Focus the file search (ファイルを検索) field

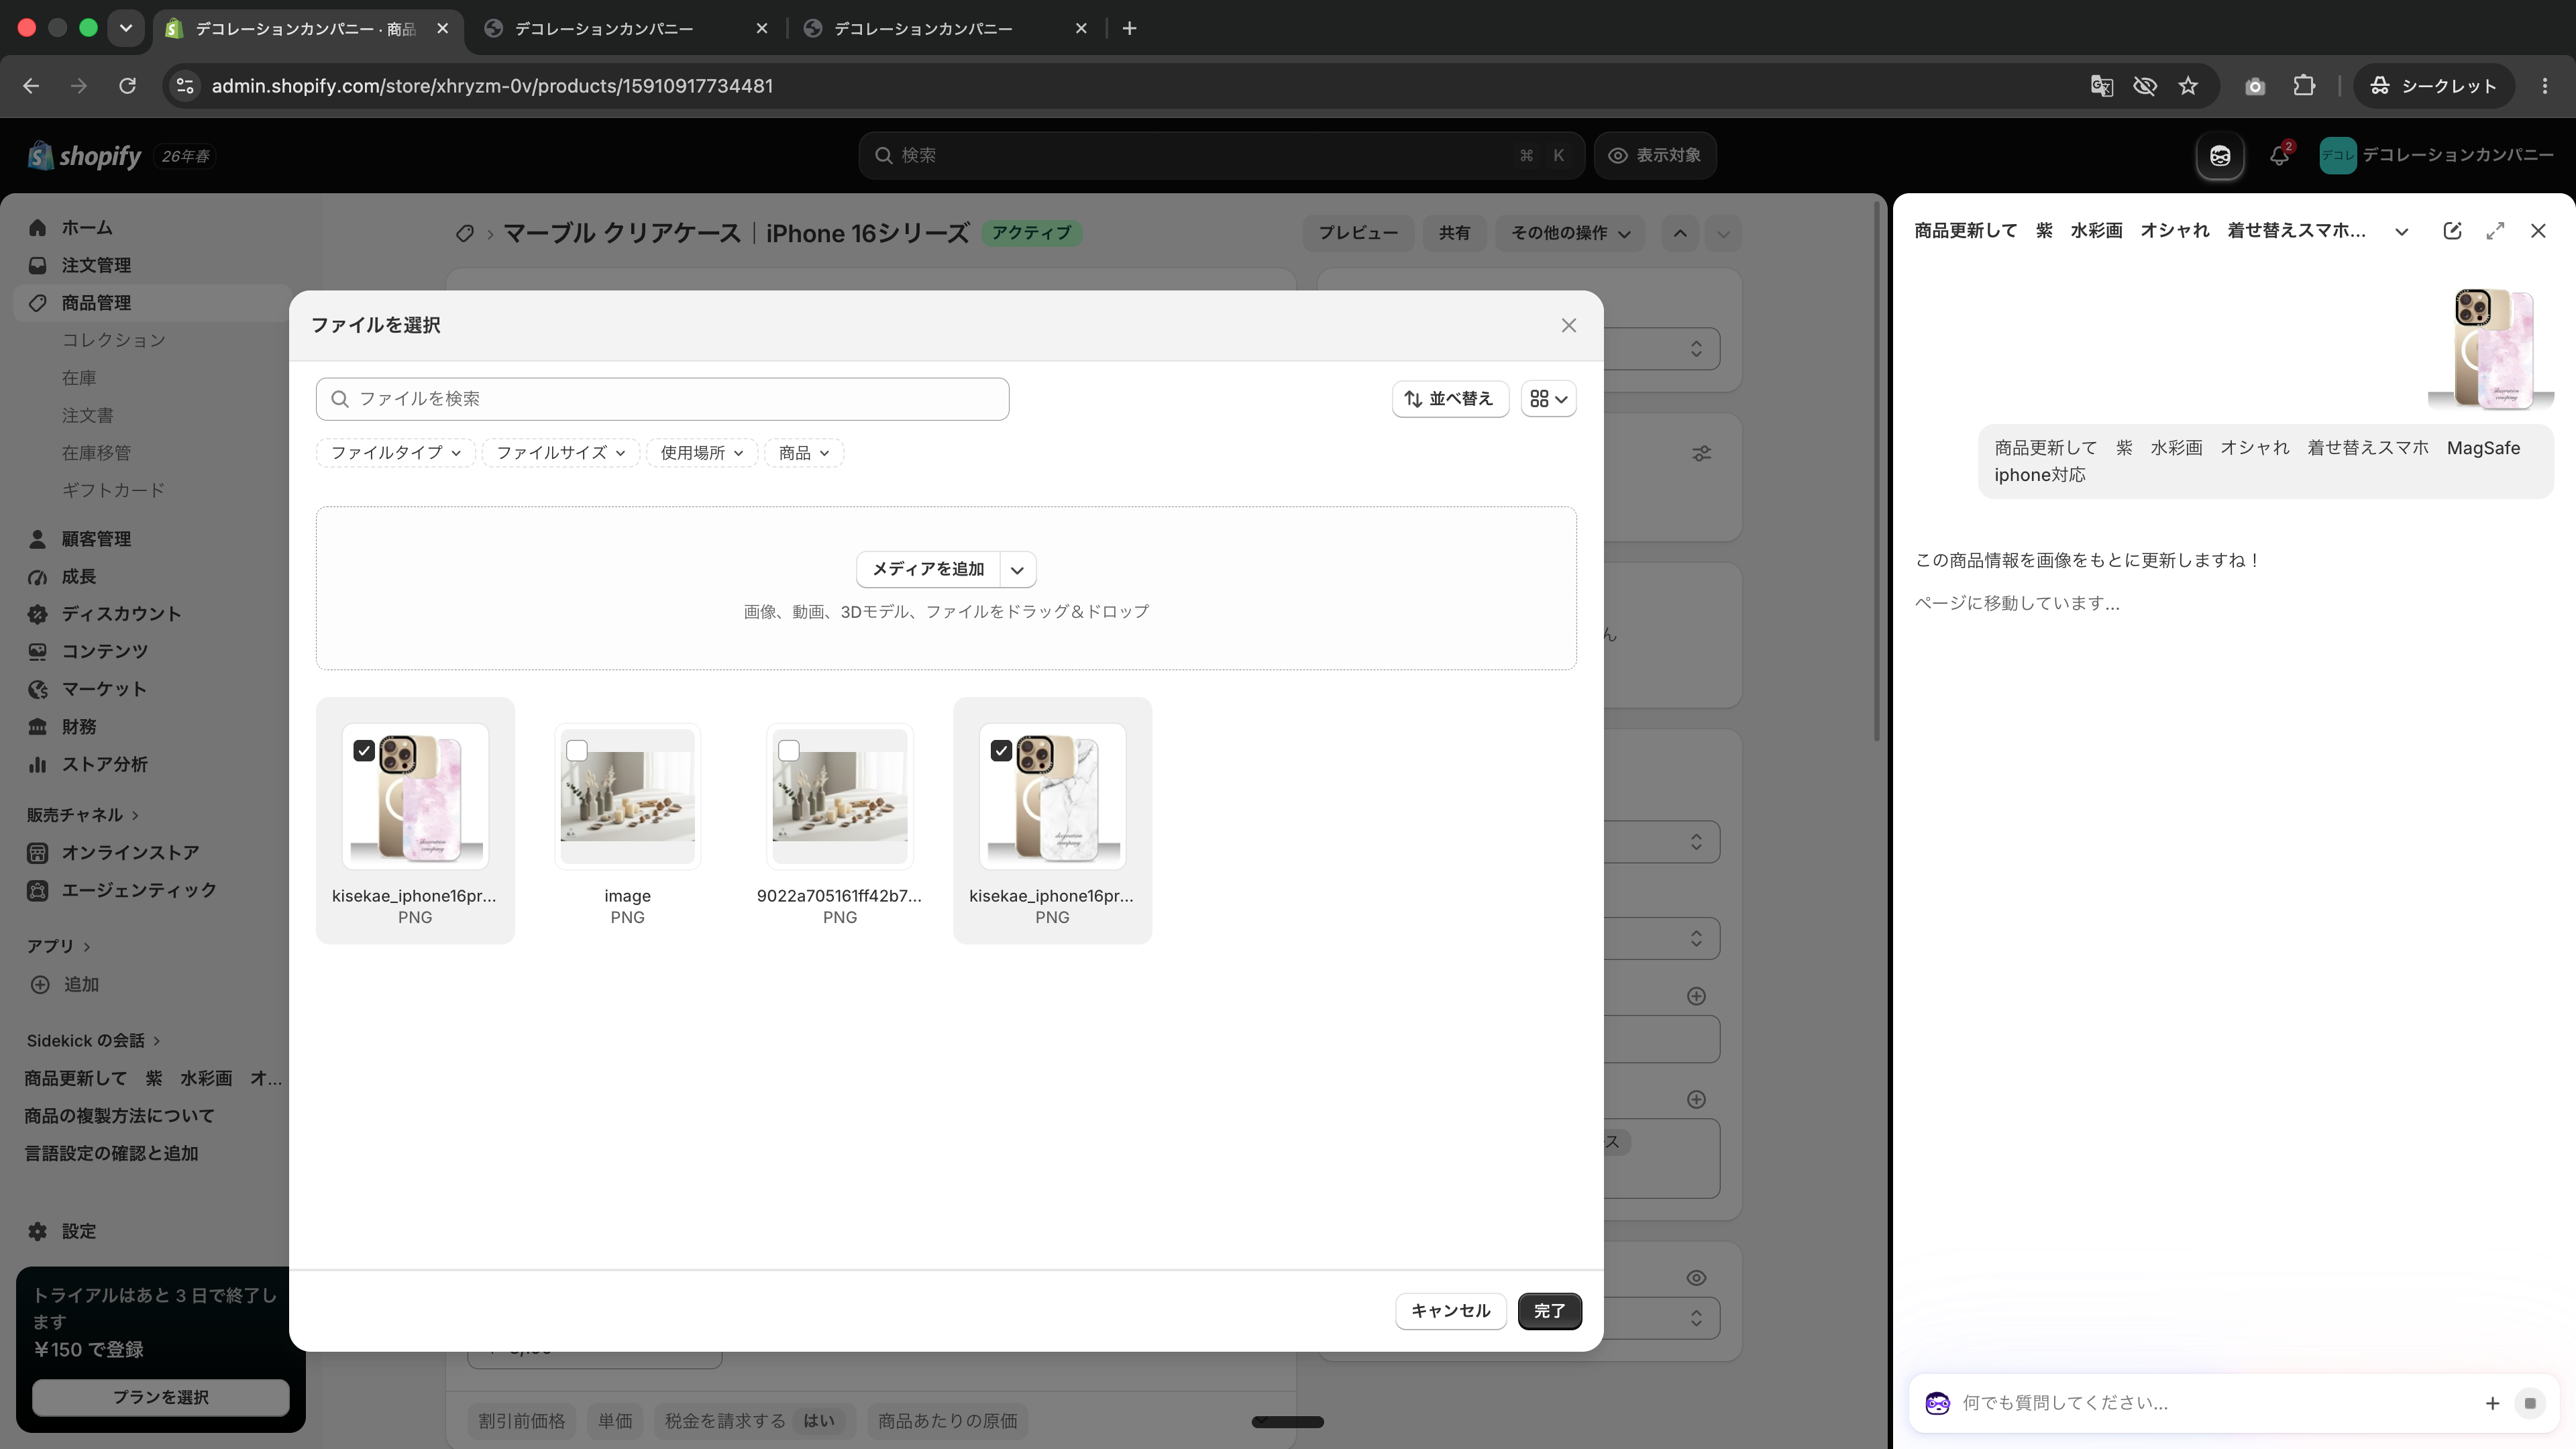point(662,399)
